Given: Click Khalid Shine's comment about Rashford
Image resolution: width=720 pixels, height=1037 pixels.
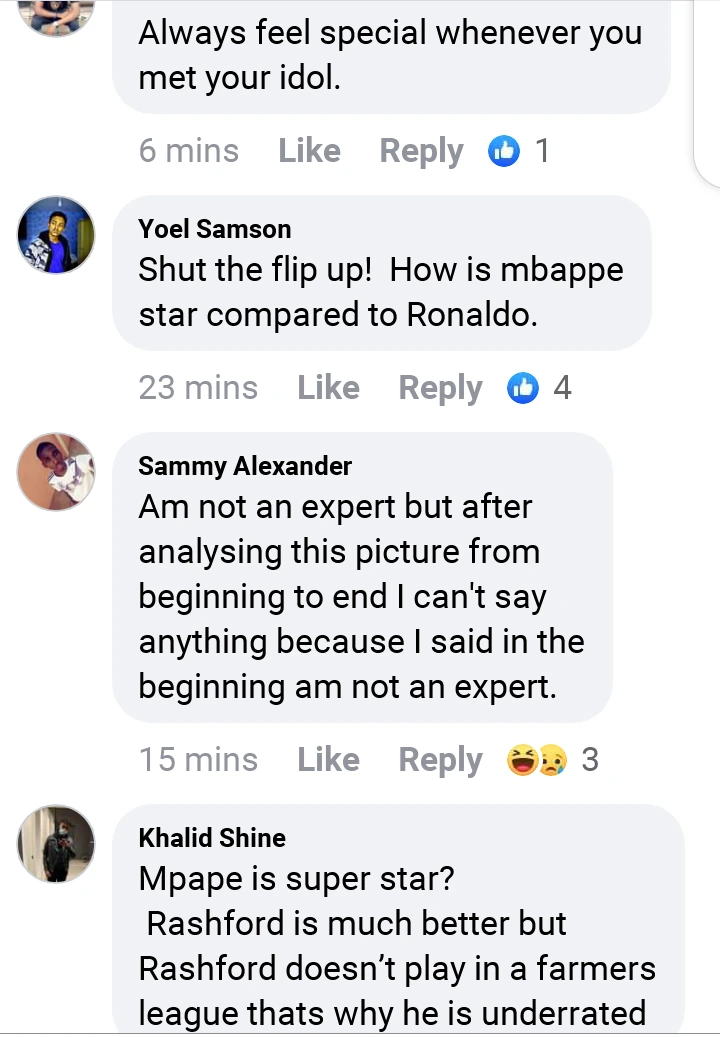Looking at the screenshot, I should (397, 945).
